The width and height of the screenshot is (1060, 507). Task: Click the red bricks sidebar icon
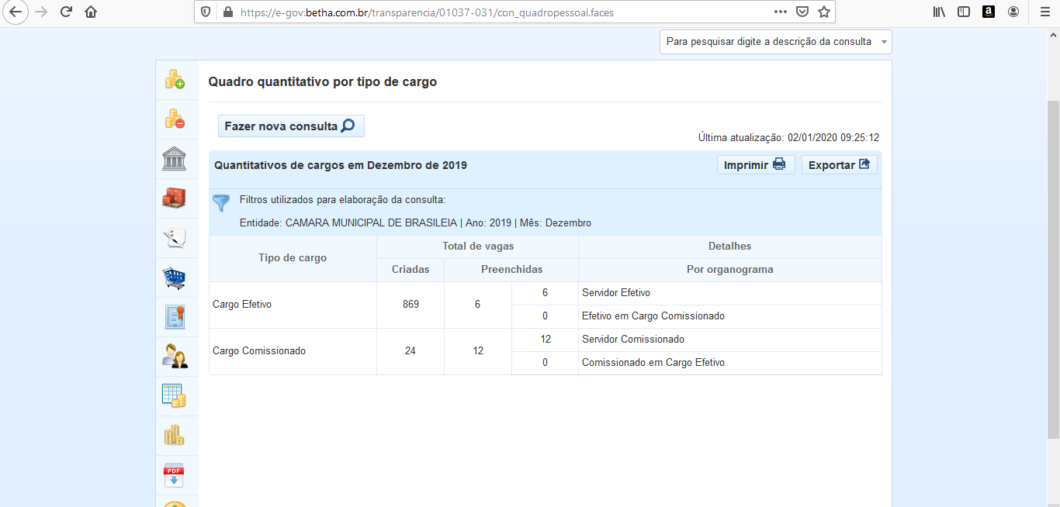click(175, 198)
